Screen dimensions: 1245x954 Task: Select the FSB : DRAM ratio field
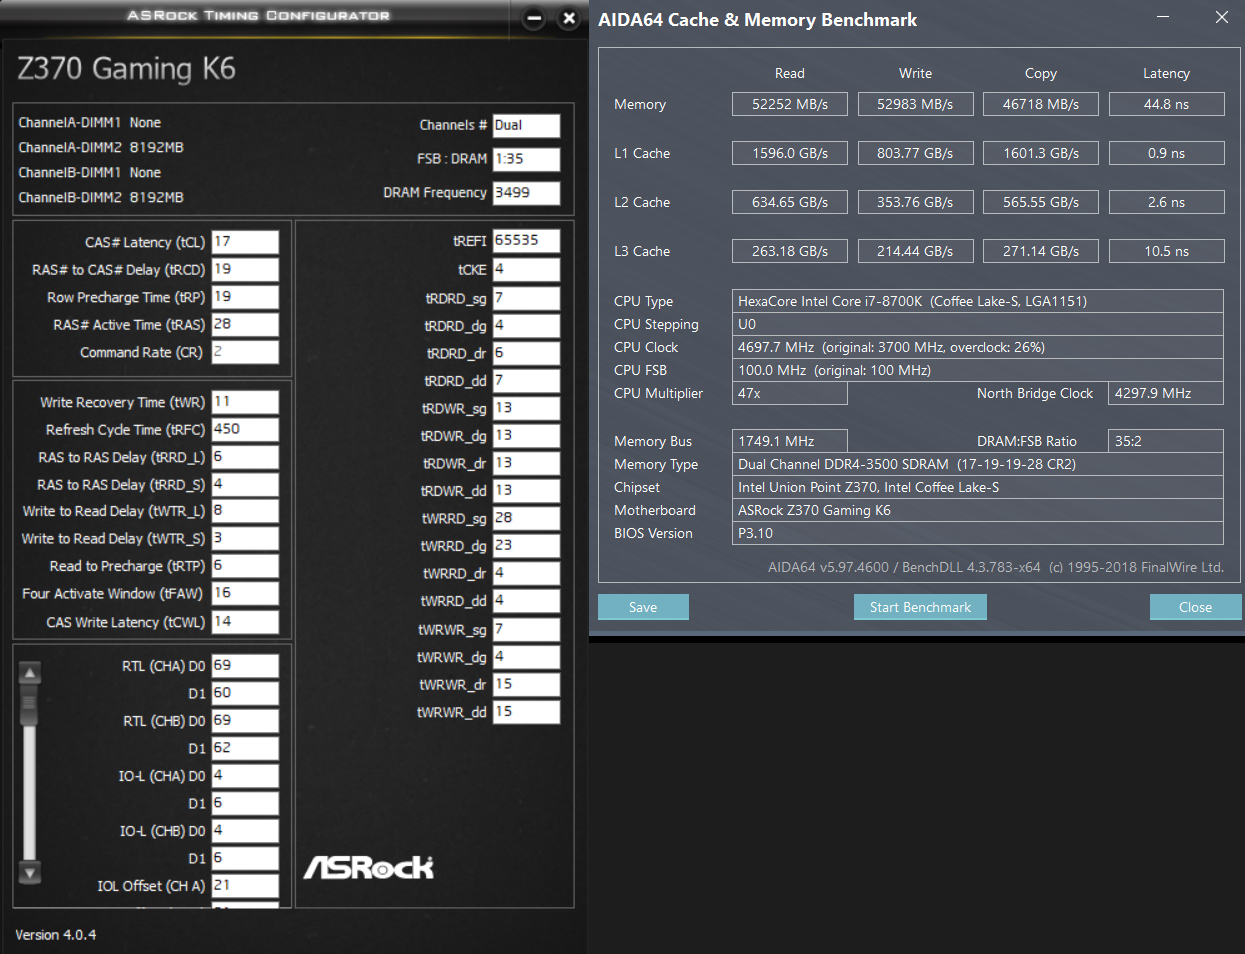click(x=526, y=159)
